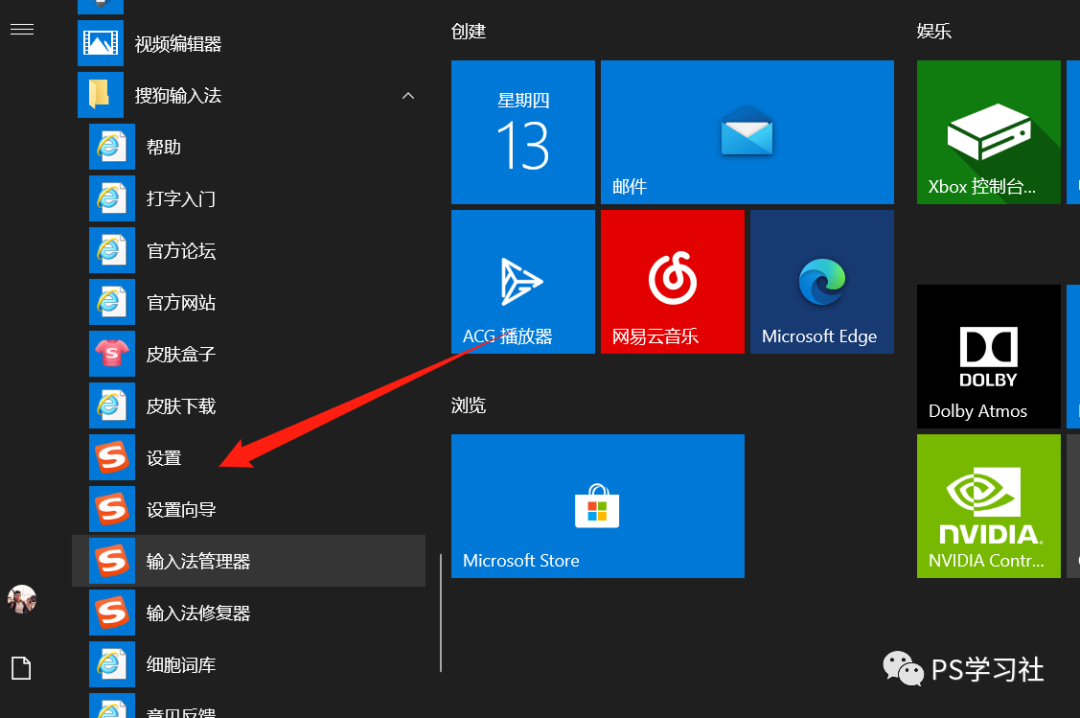The width and height of the screenshot is (1080, 718).
Task: Open 输入法修复器 Sogou icon
Action: (x=112, y=613)
